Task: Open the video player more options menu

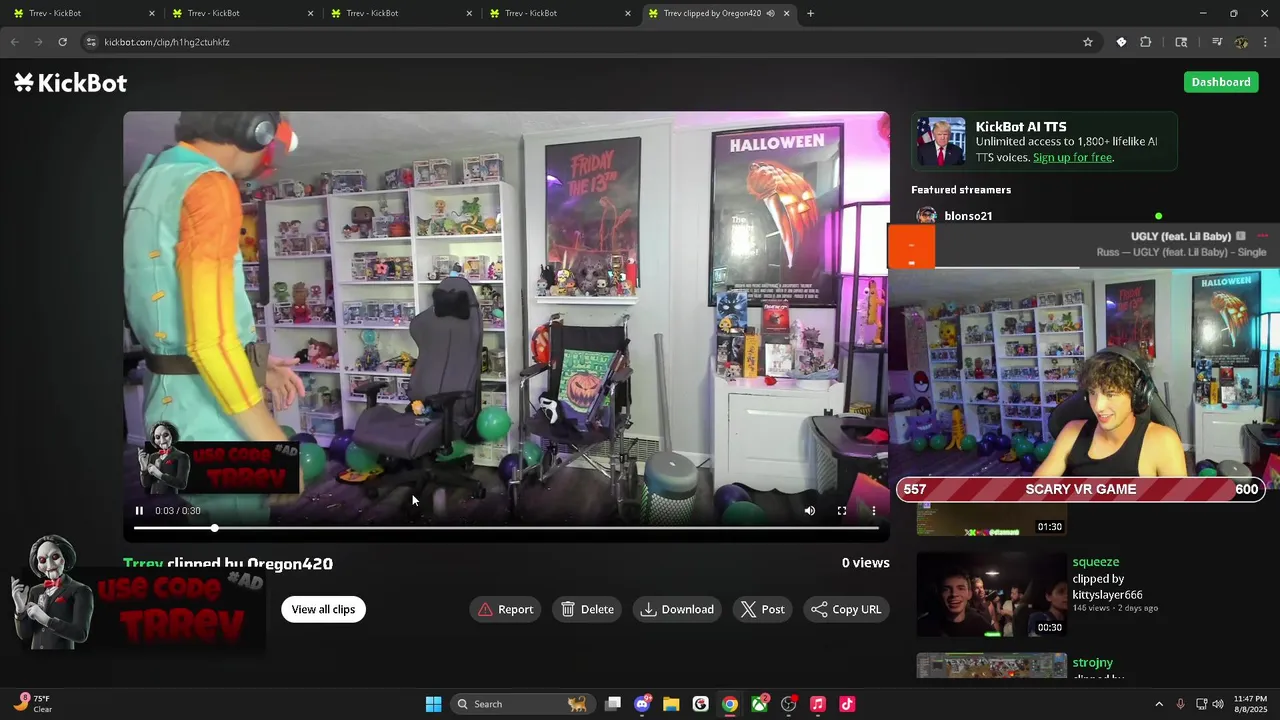Action: click(873, 511)
